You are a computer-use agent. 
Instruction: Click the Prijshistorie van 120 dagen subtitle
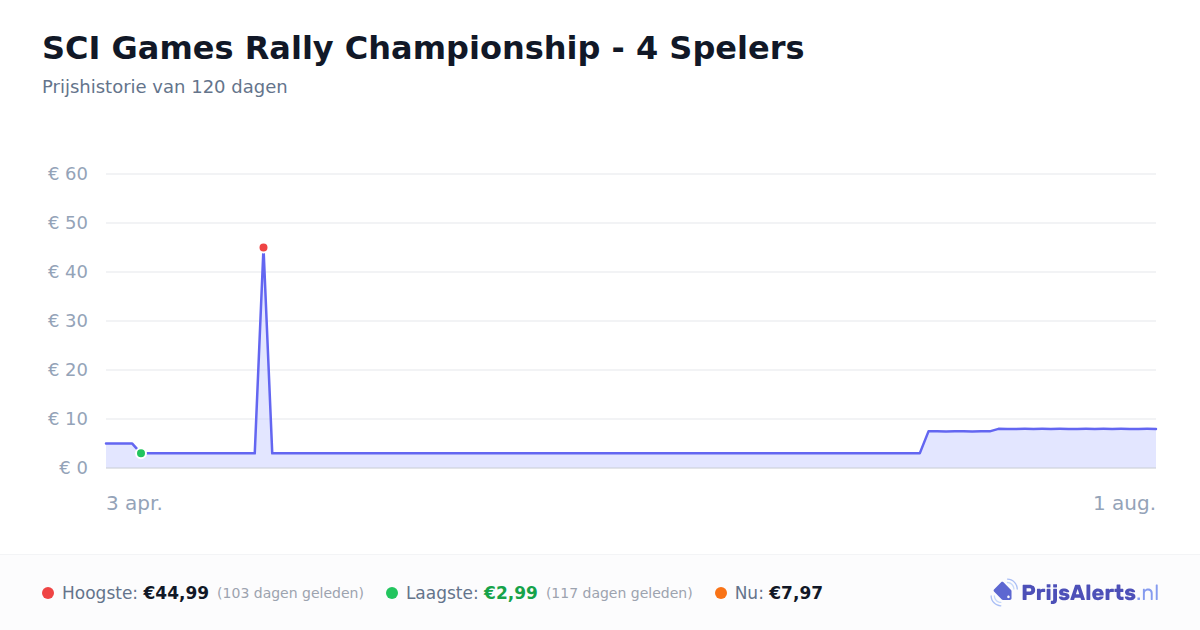[165, 87]
